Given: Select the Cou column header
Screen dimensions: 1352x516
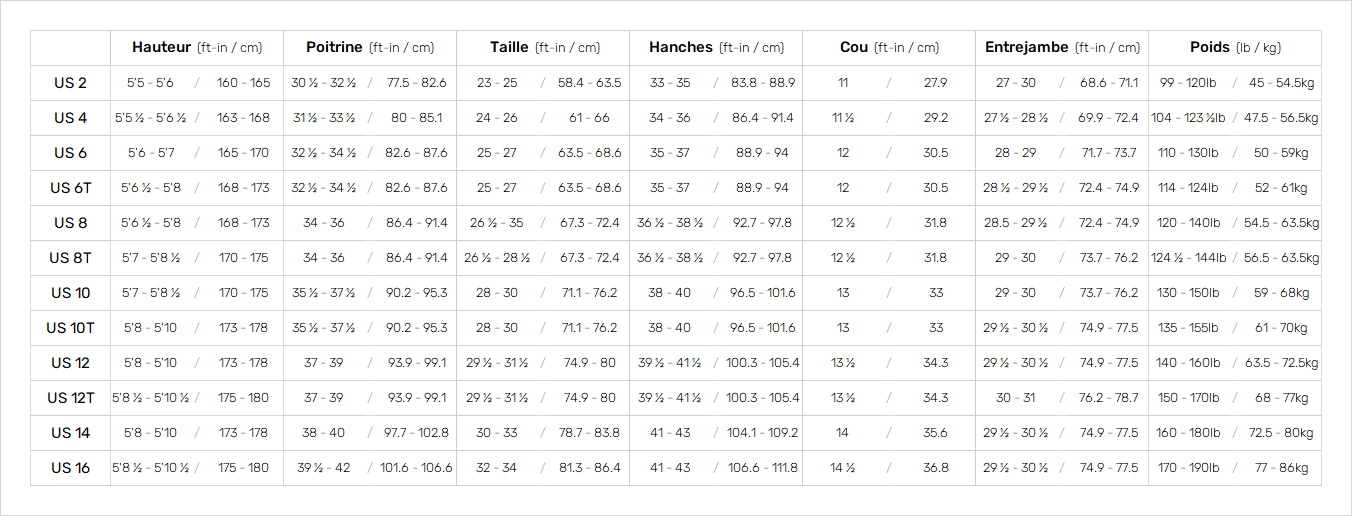Looking at the screenshot, I should point(889,48).
